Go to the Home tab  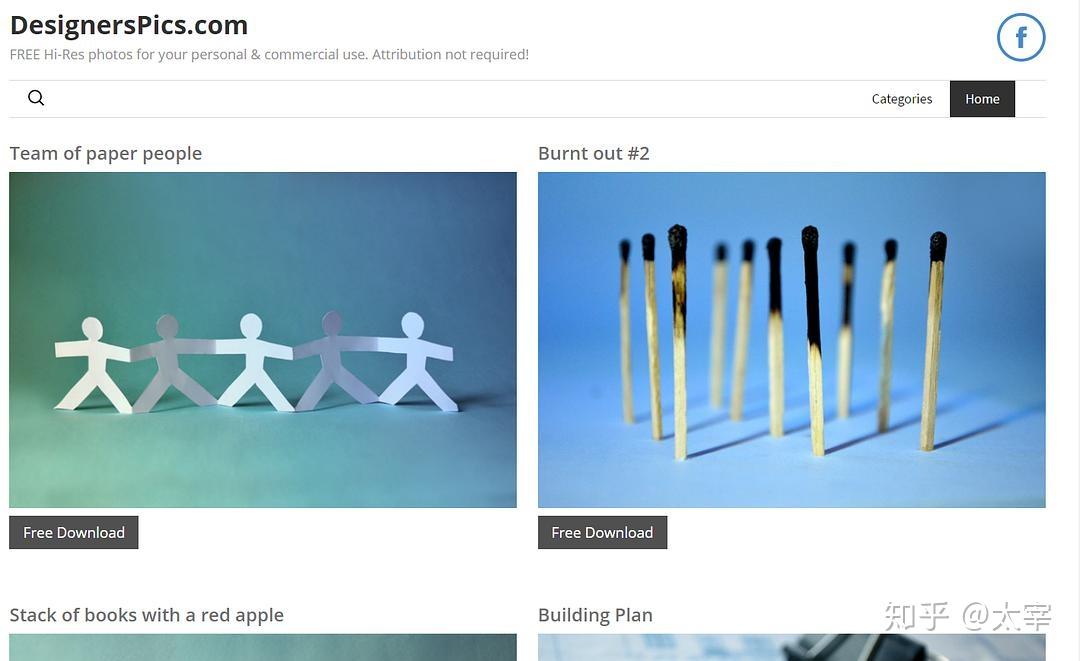982,98
